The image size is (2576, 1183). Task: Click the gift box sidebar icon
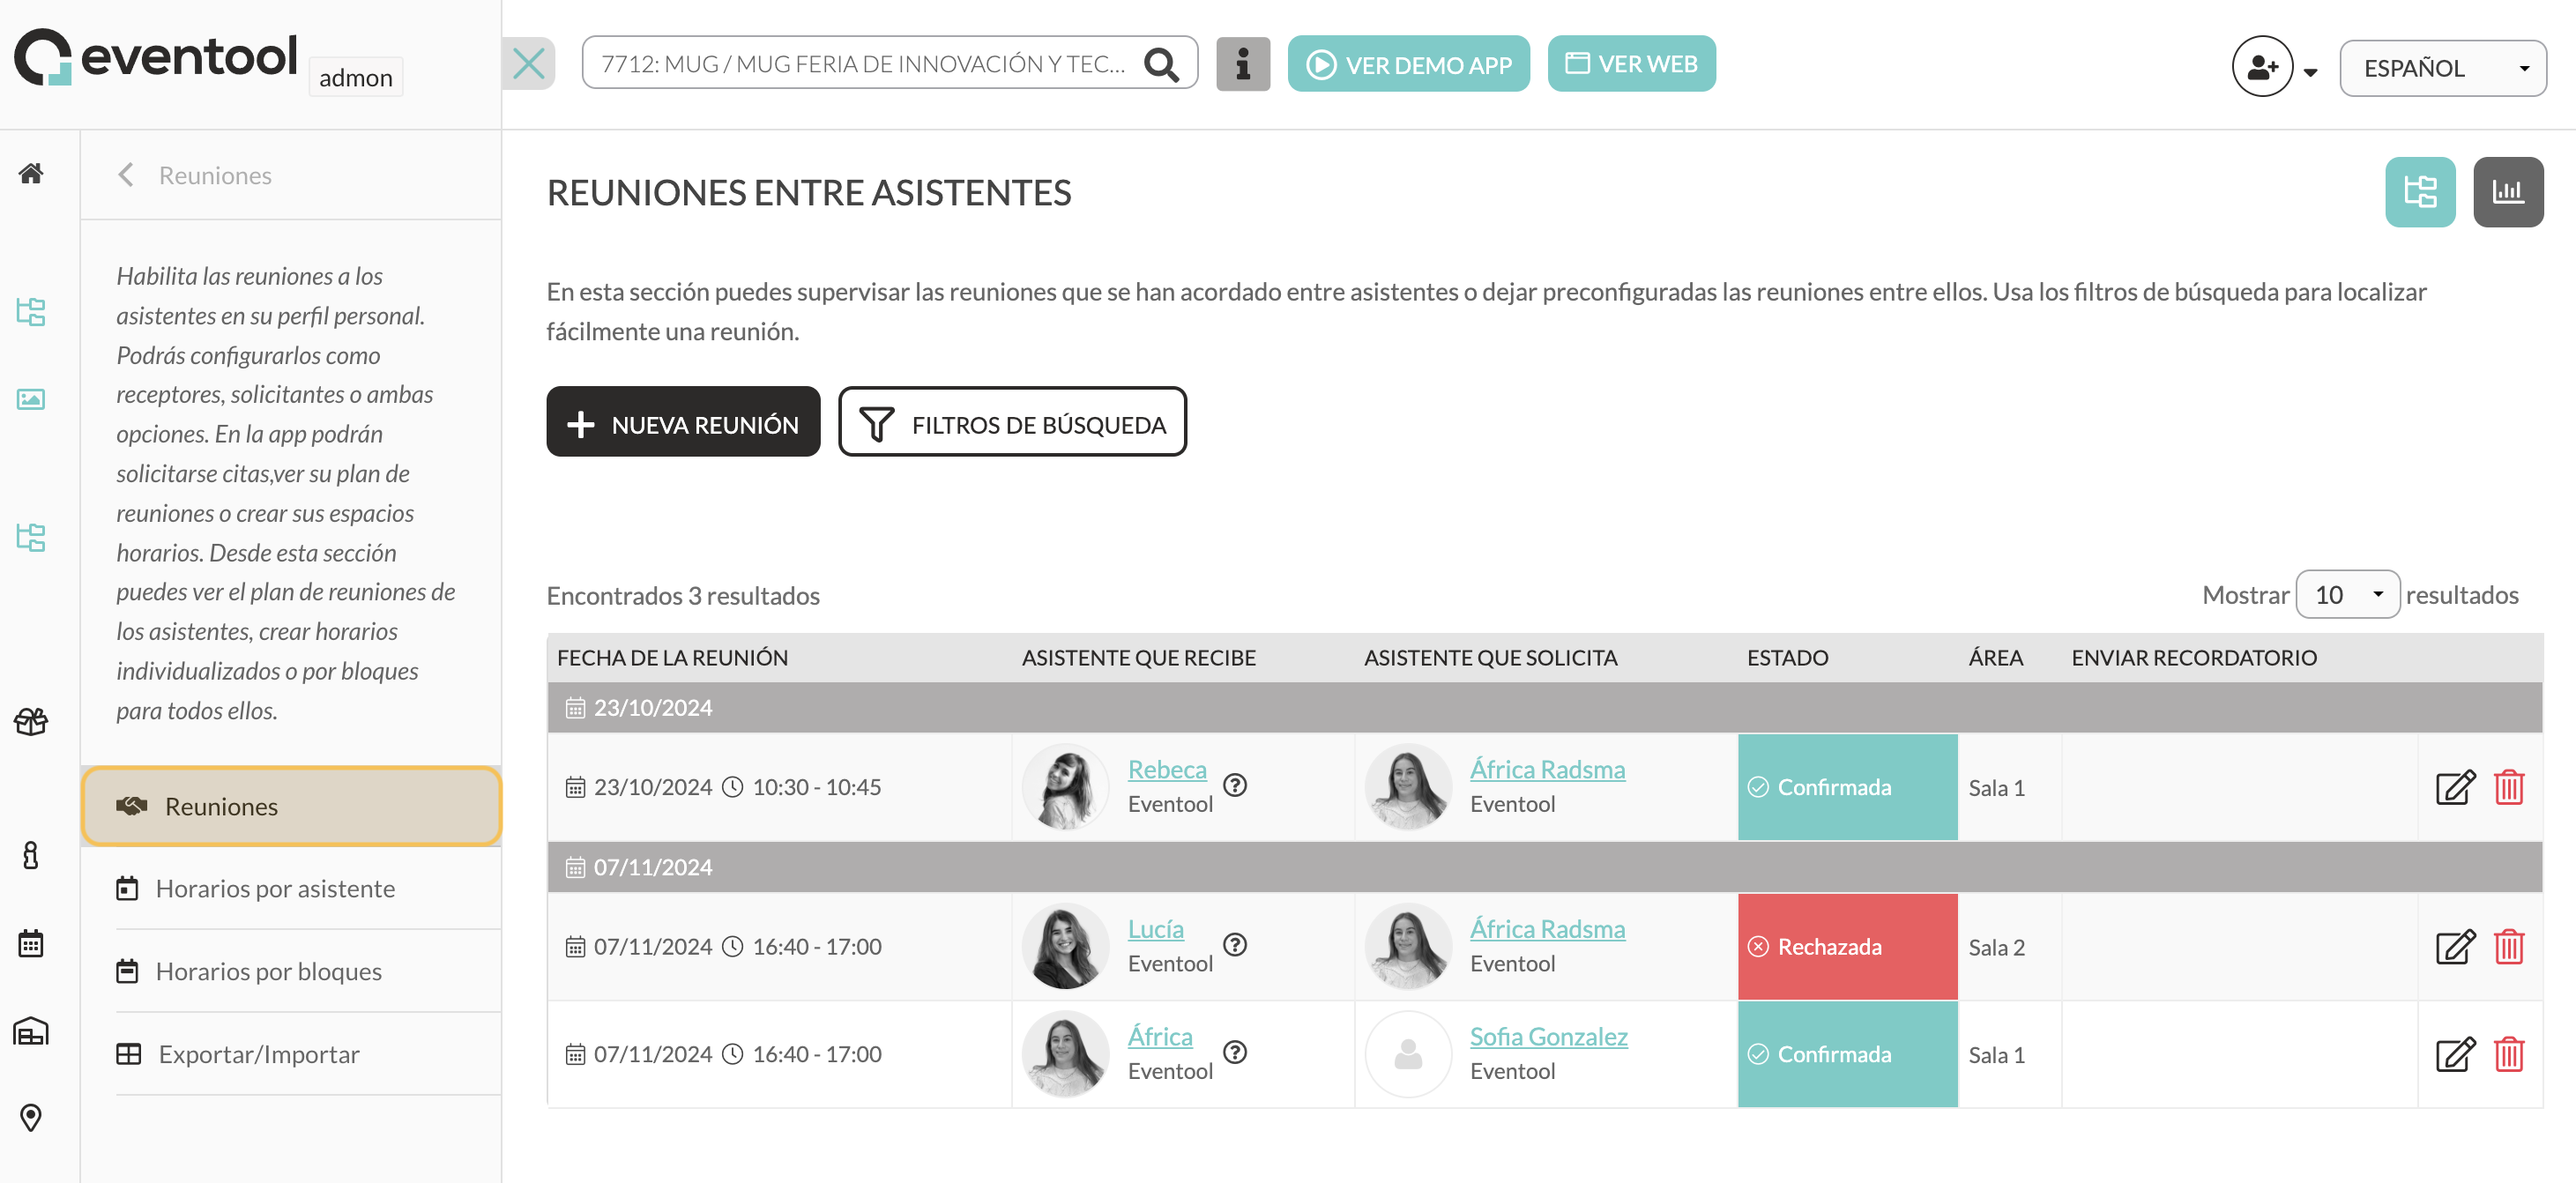31,722
